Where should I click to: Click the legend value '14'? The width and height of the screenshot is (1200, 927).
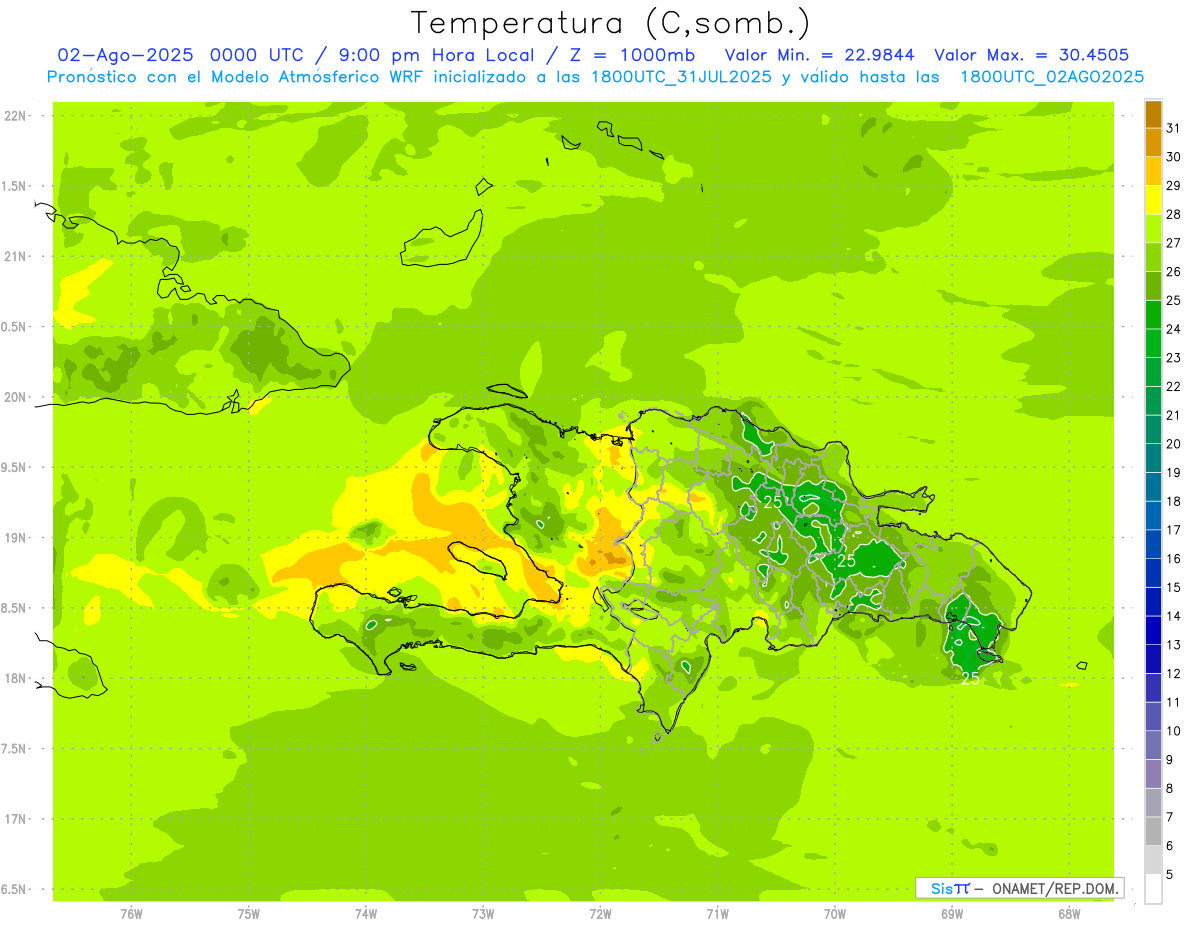[1173, 616]
